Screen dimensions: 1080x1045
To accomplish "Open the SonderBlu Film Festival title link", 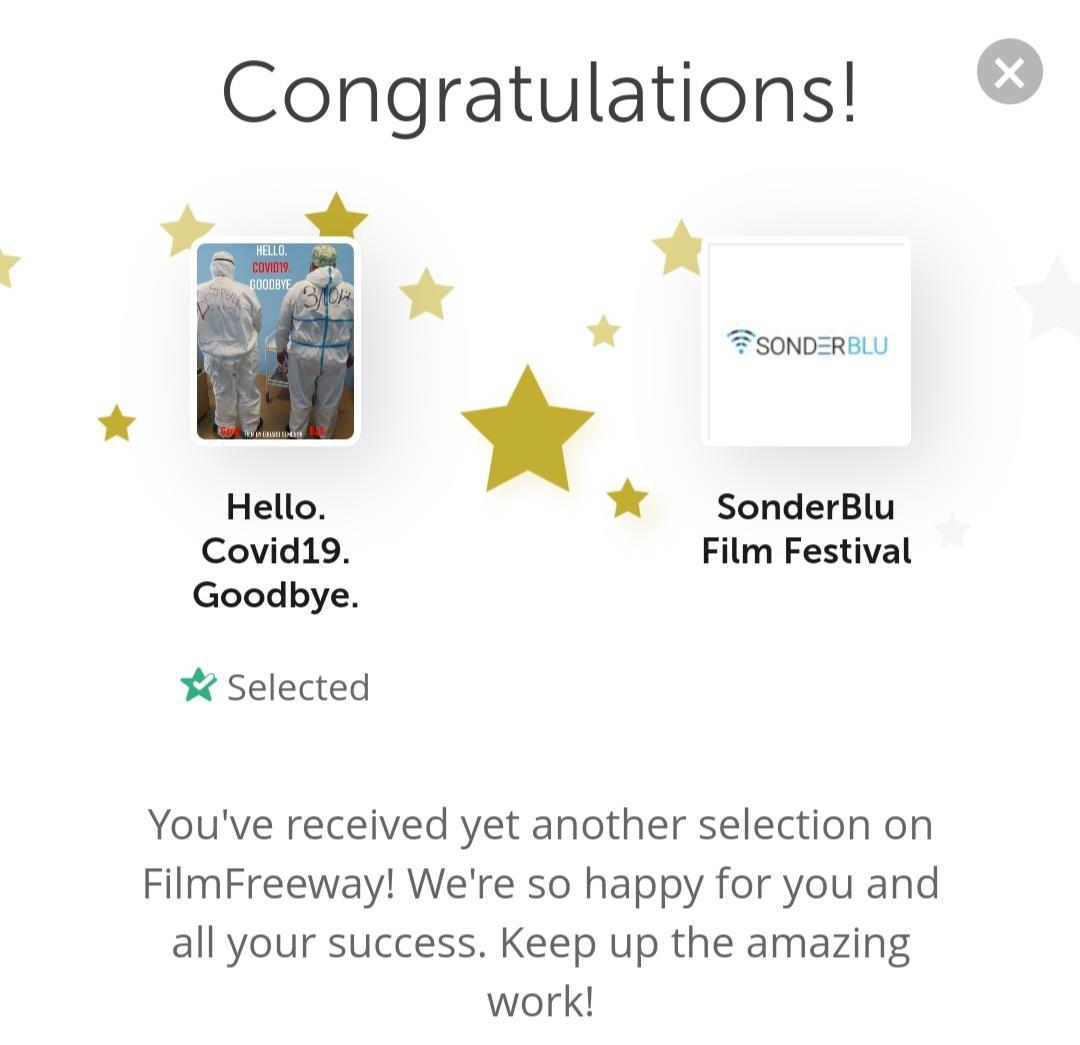I will point(806,529).
